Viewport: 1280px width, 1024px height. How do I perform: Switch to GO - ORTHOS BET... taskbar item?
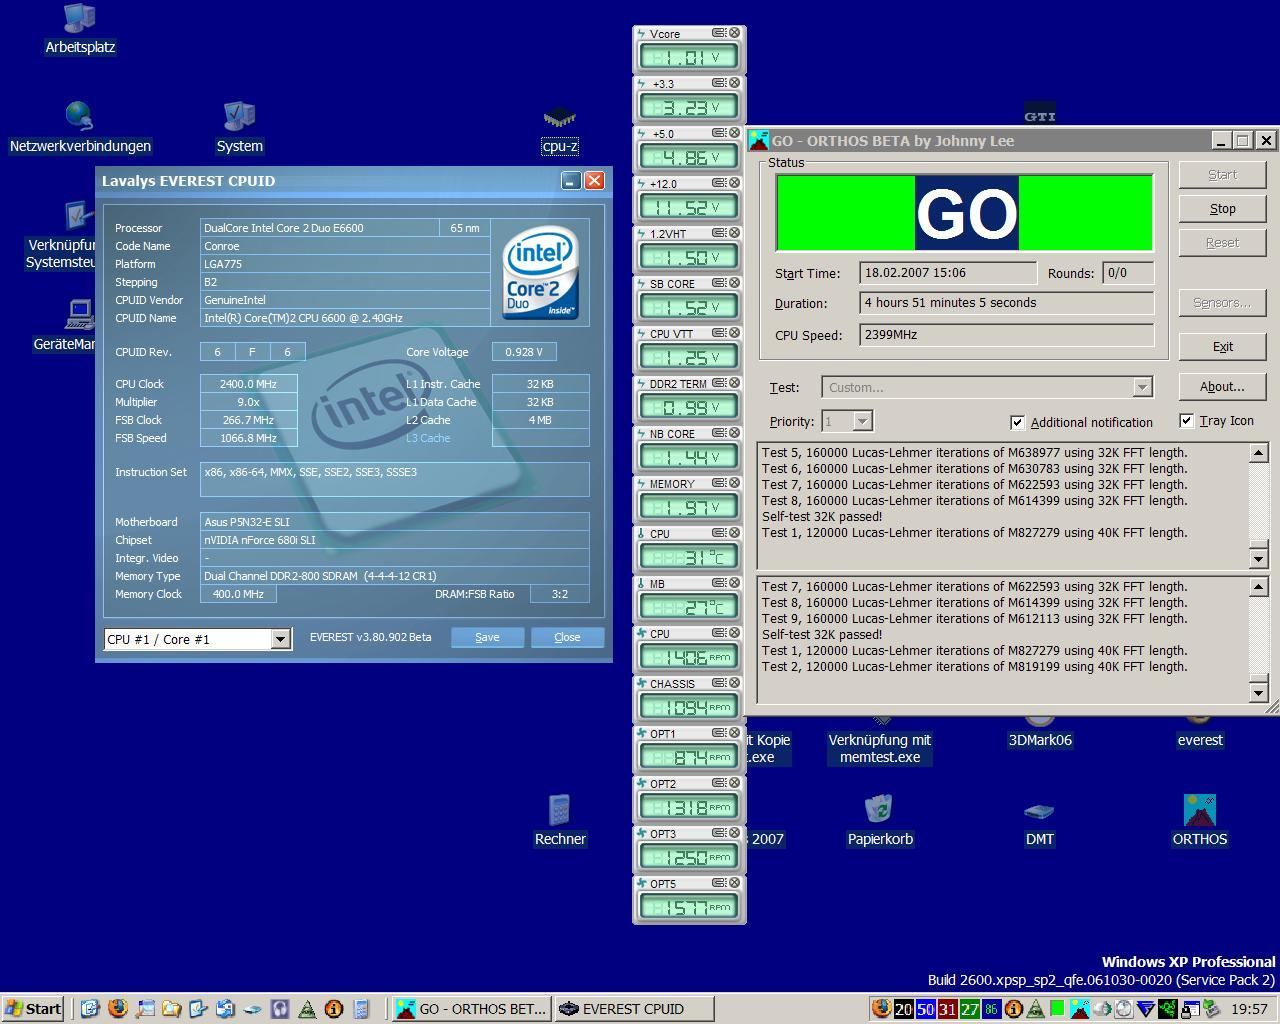click(471, 1008)
